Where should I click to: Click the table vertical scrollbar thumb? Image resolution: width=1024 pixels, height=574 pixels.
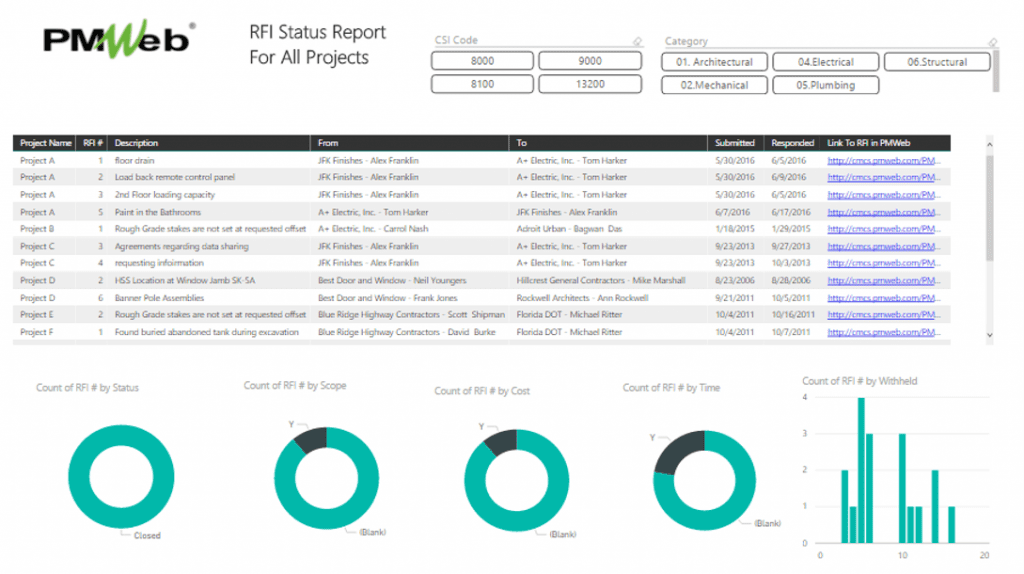pos(989,208)
